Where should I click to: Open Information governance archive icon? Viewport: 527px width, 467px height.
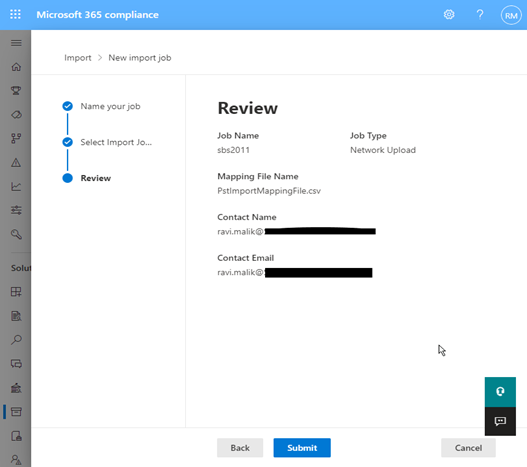coord(16,412)
